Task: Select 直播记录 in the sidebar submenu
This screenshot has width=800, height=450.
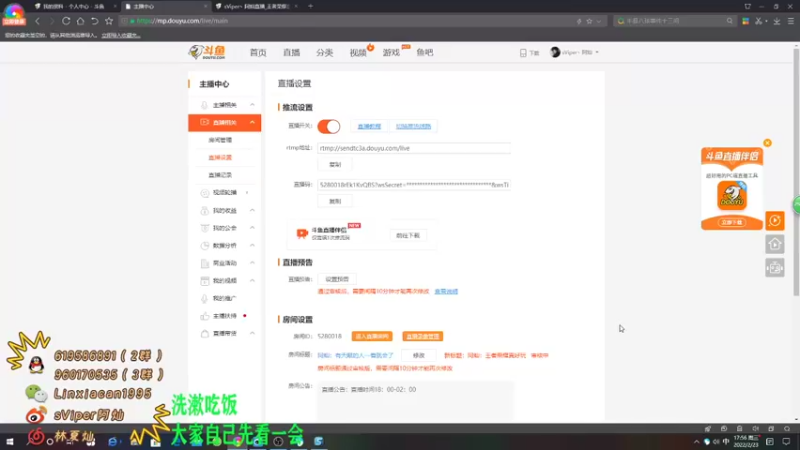Action: [x=220, y=175]
